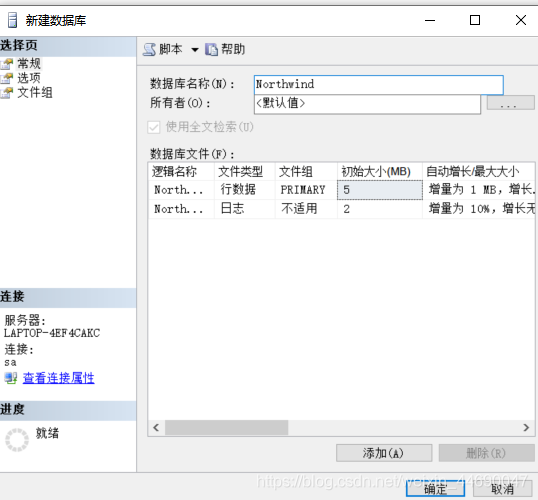Minimize the 新建数据库 window
Screen dimensions: 538x500
point(430,20)
